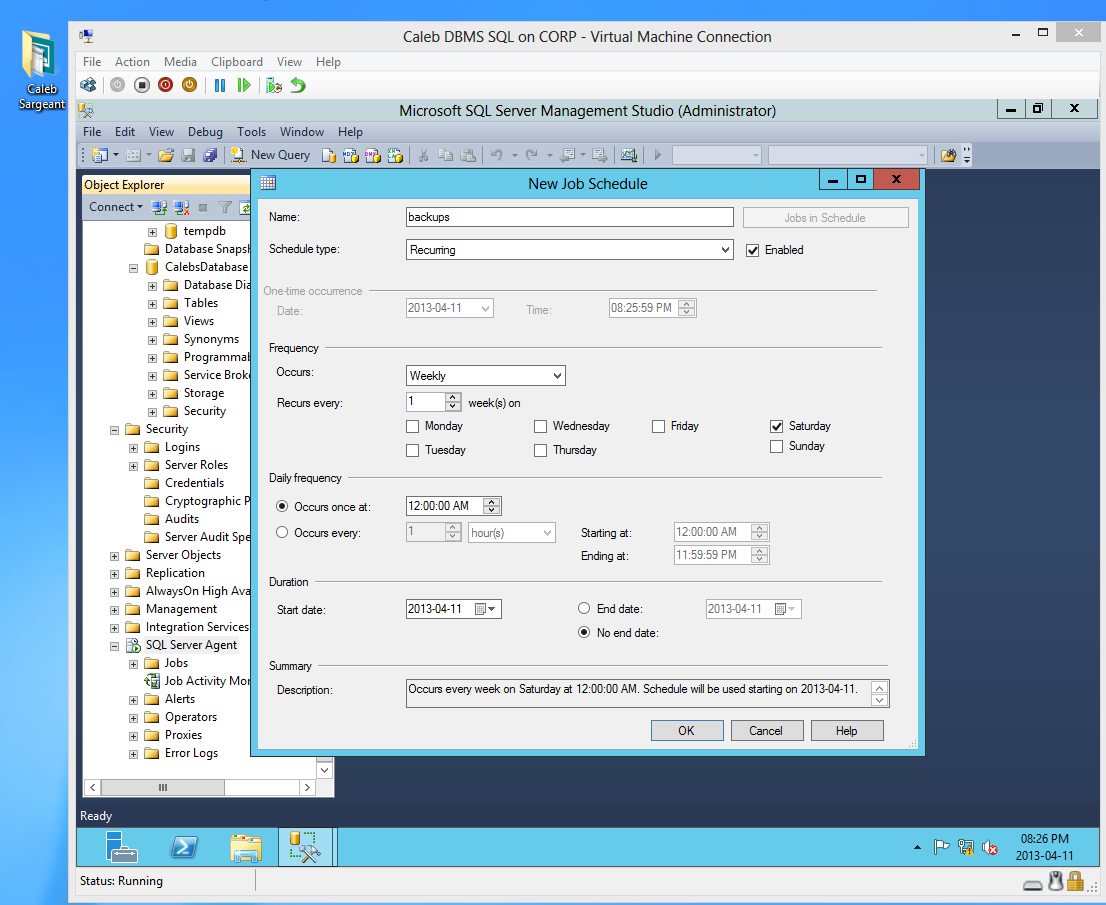Click the red Shut Down VM icon
The height and width of the screenshot is (905, 1106).
166,85
